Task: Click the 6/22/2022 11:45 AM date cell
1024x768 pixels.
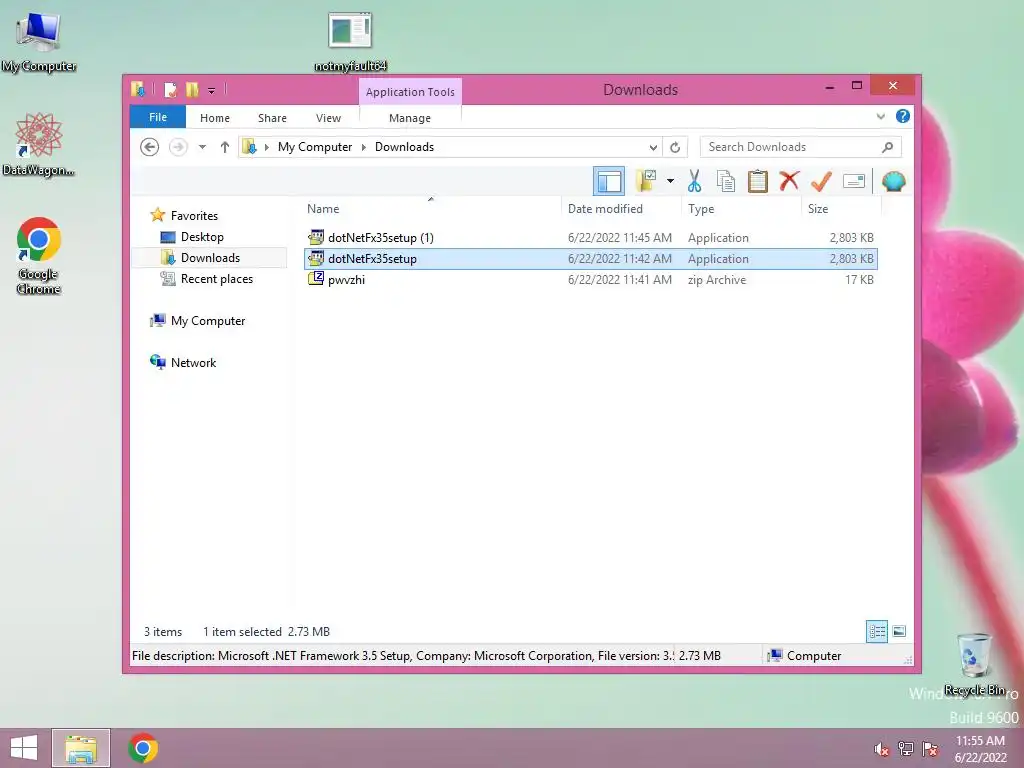Action: coord(619,238)
